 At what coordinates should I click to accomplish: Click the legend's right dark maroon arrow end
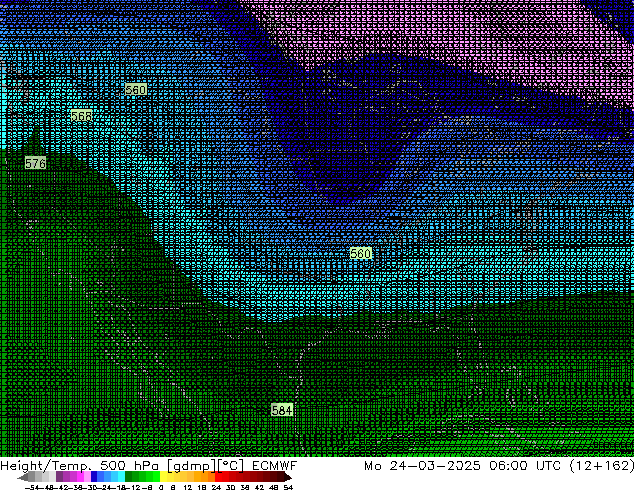pyautogui.click(x=288, y=477)
